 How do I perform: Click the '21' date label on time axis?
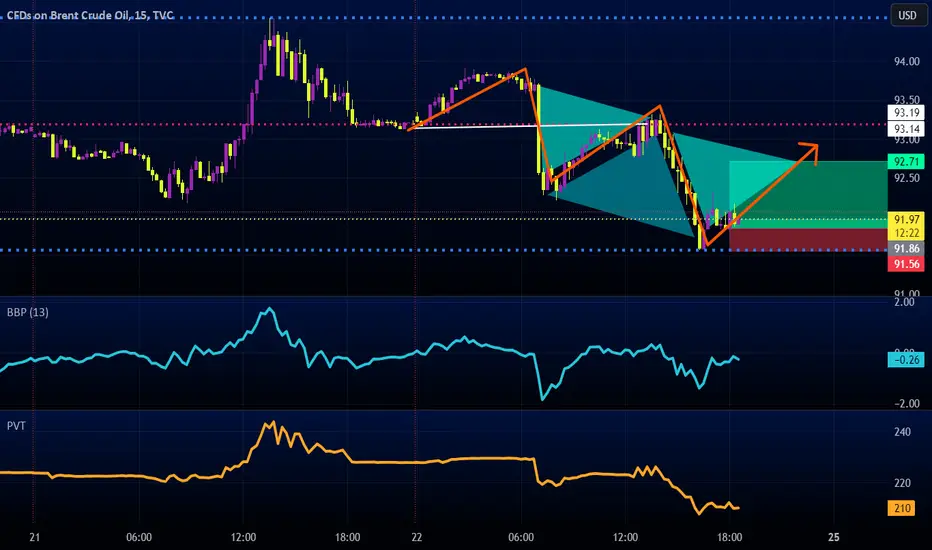pyautogui.click(x=34, y=537)
